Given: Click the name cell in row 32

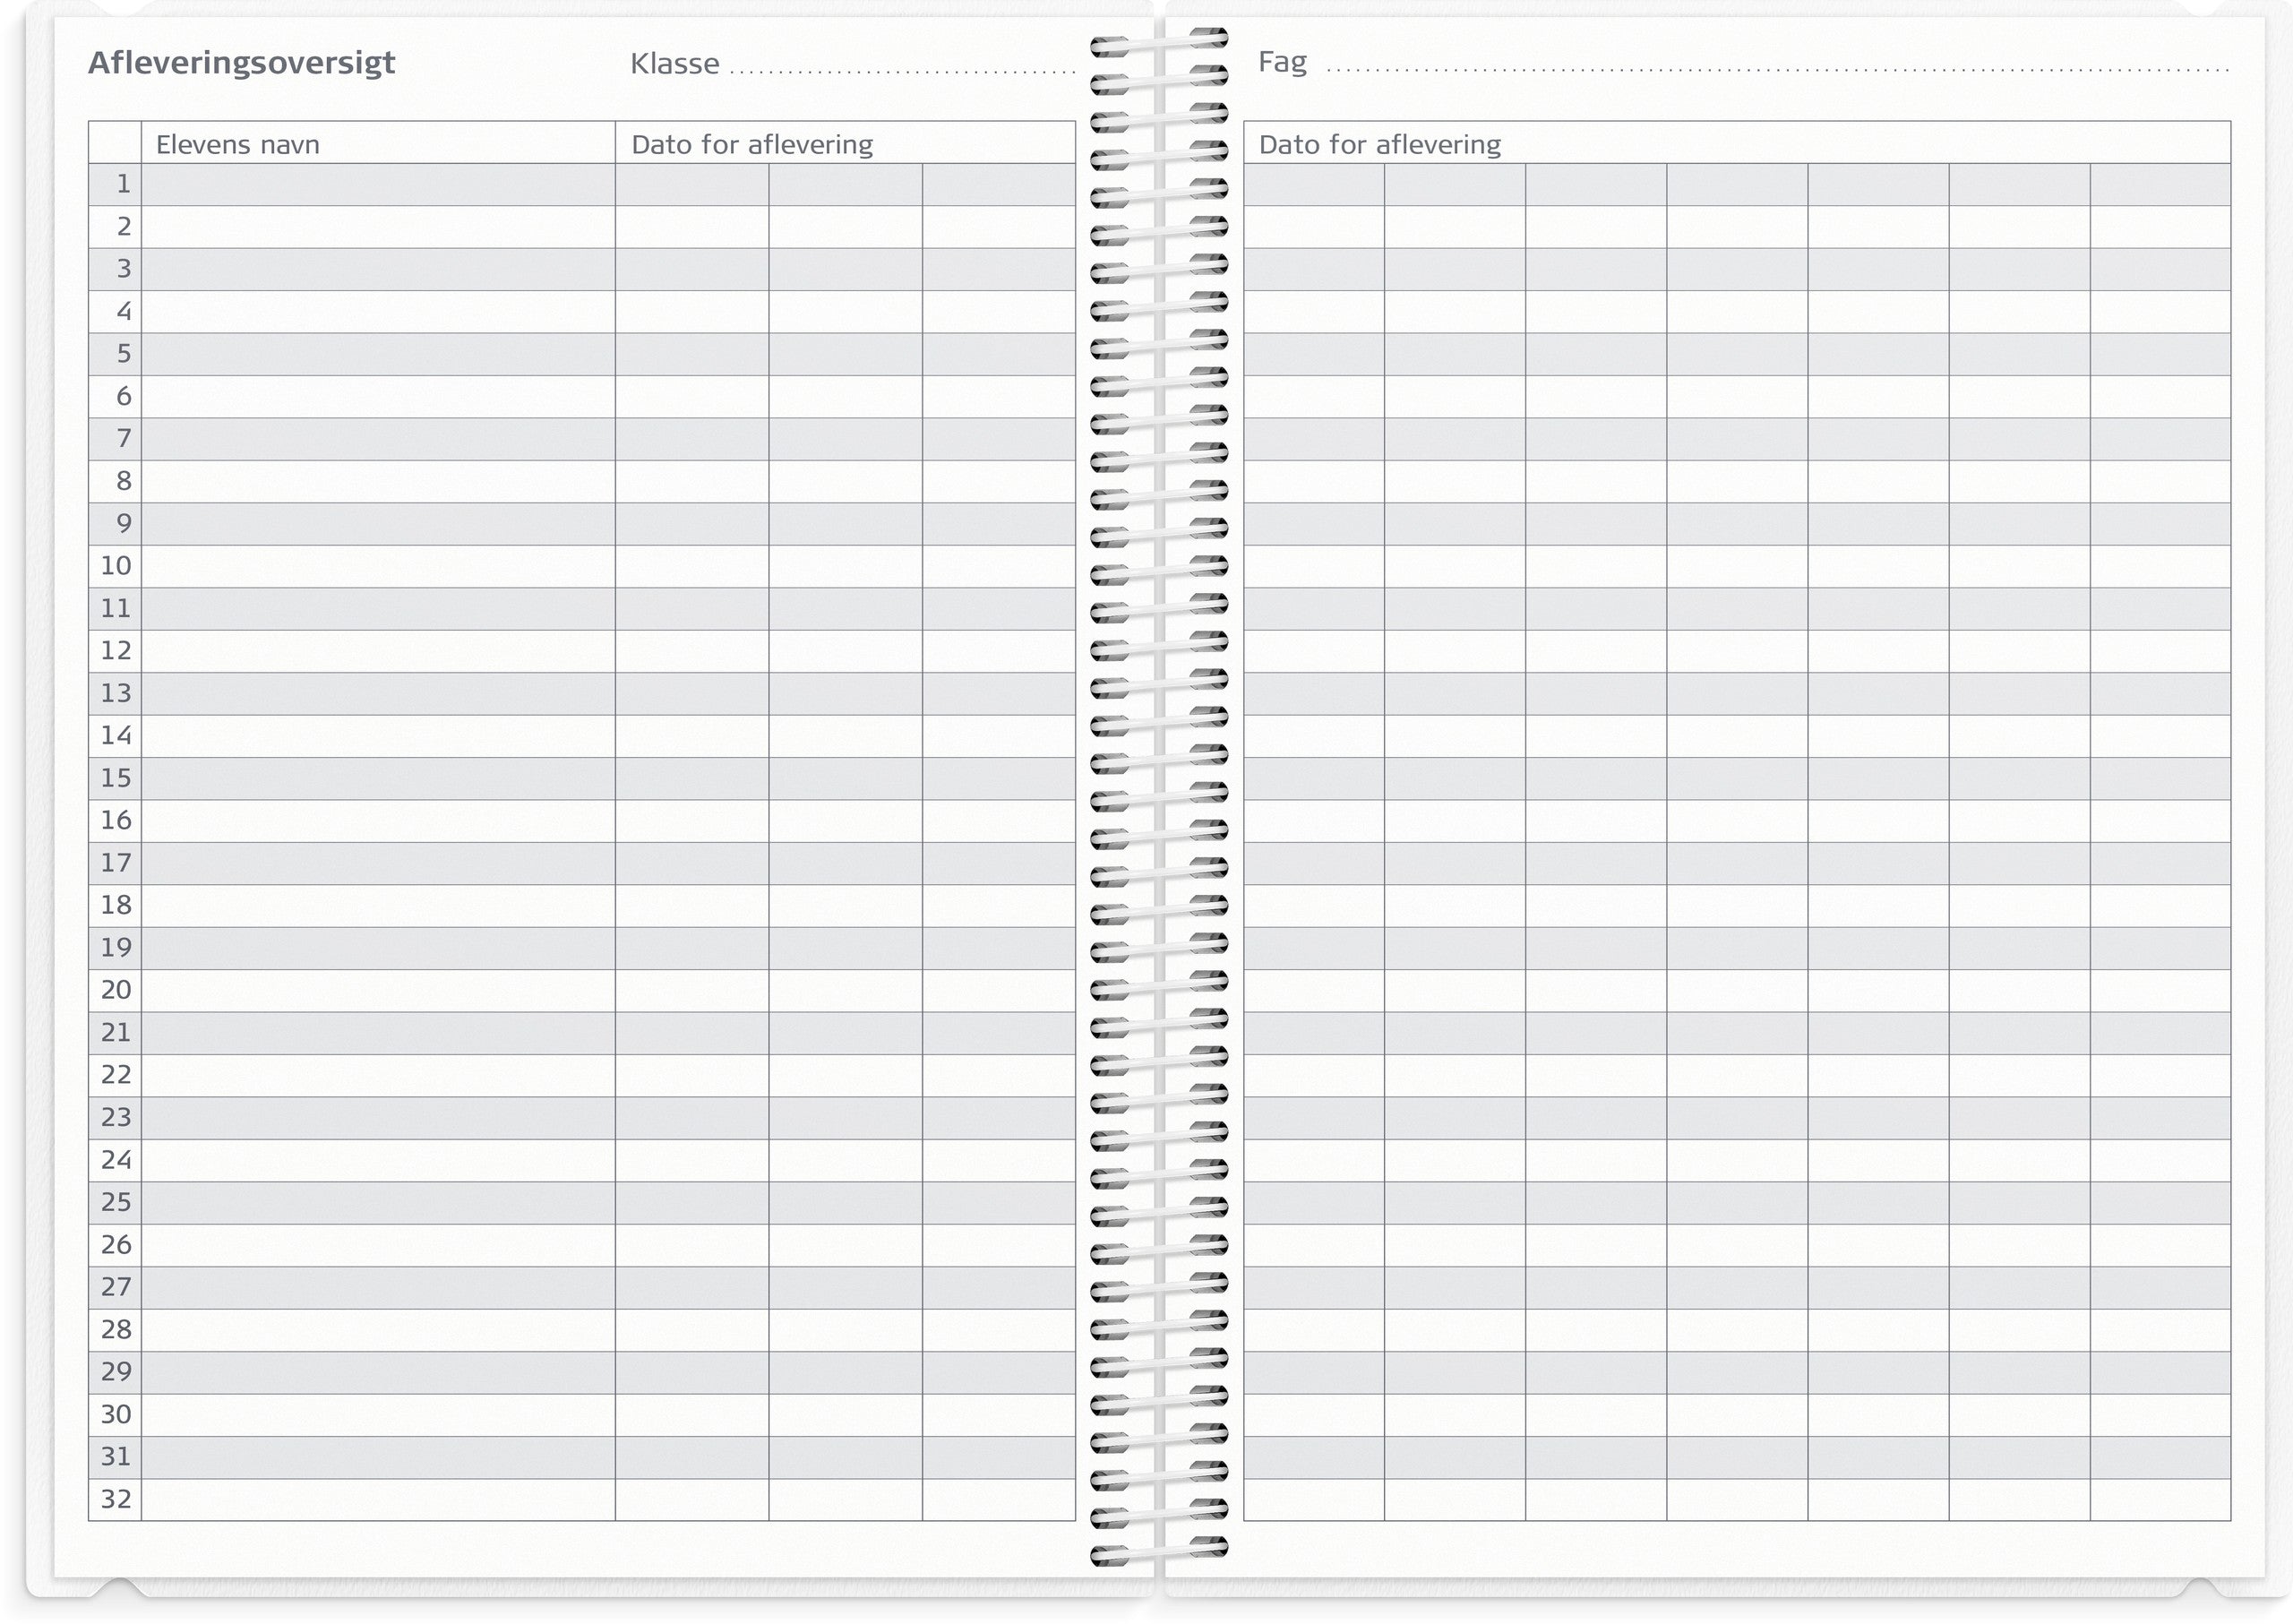Looking at the screenshot, I should 378,1500.
